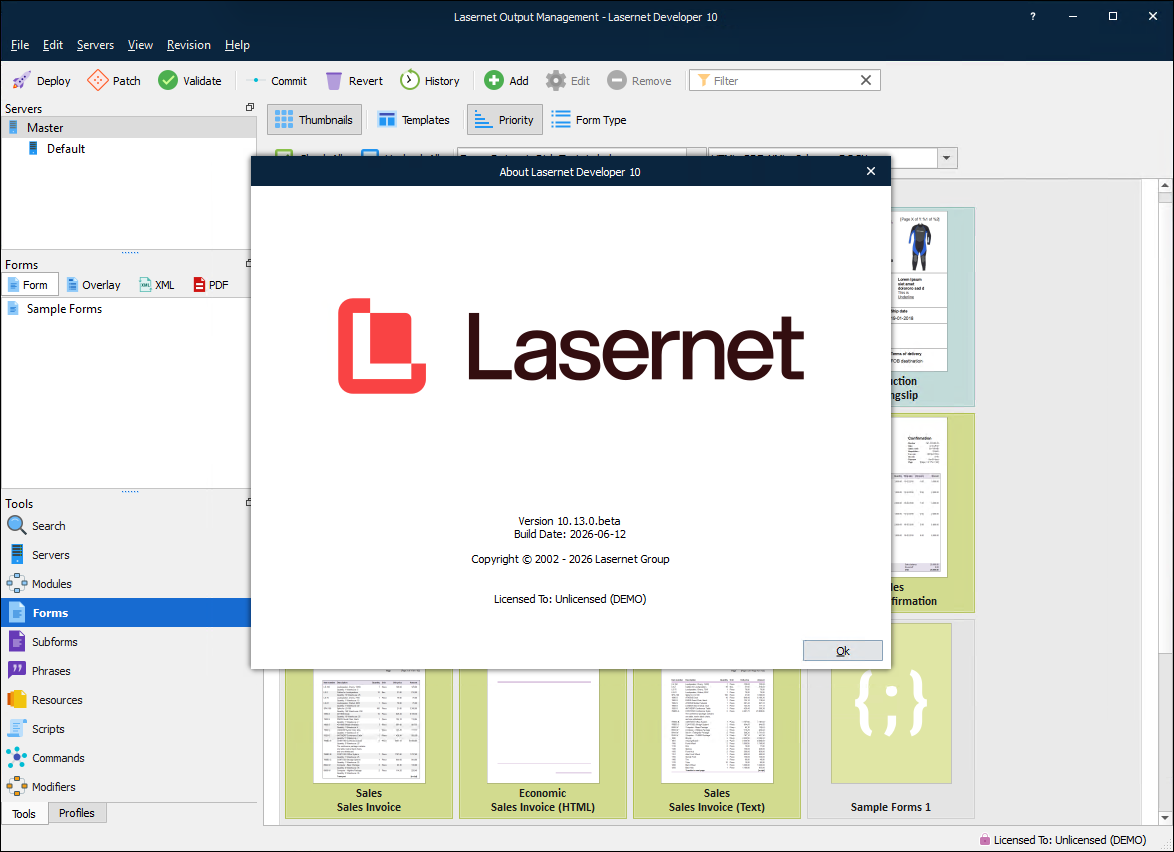The image size is (1174, 852).
Task: Select the Master server node
Action: point(129,127)
